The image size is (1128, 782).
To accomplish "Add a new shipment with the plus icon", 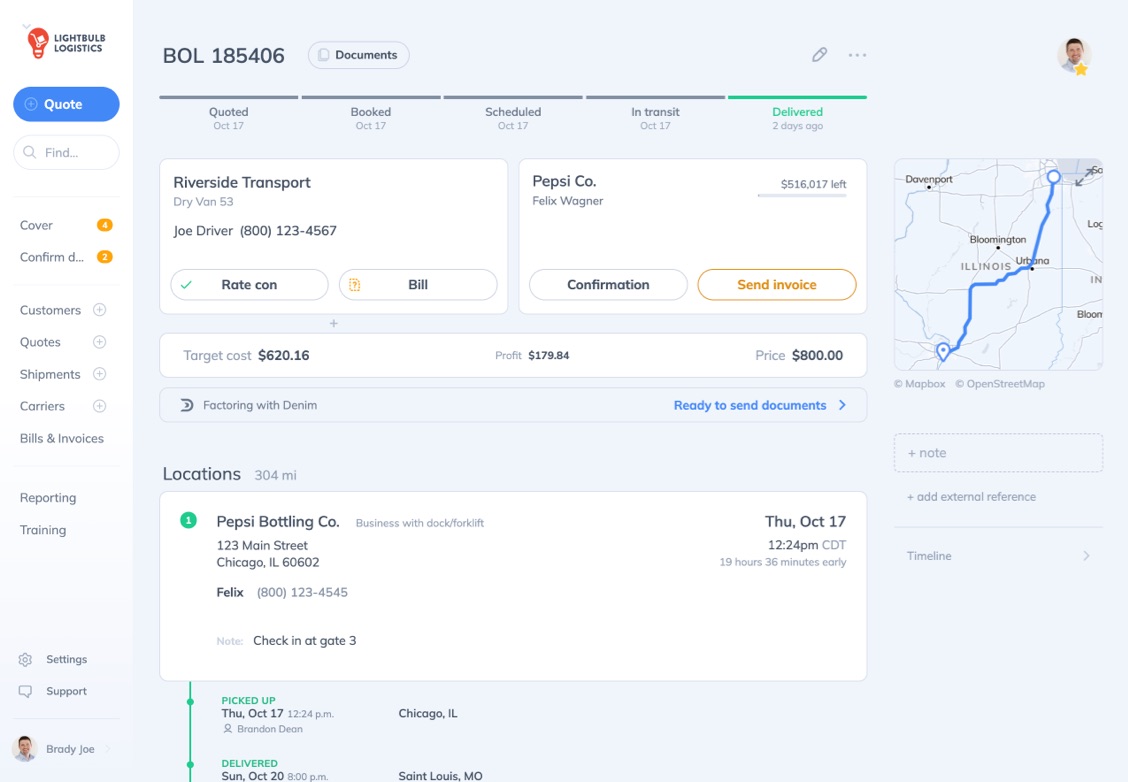I will click(x=100, y=374).
